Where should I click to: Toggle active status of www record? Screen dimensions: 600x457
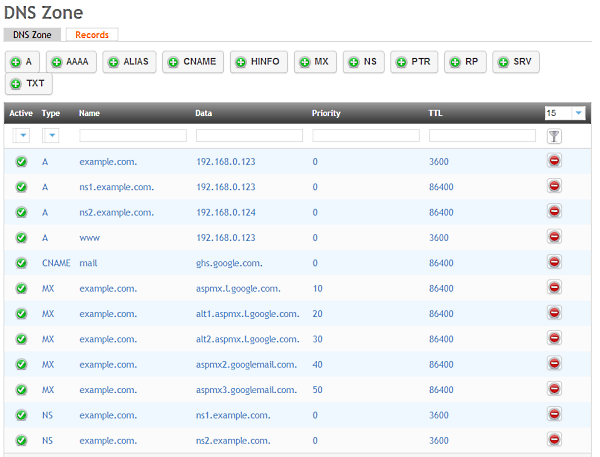[21, 238]
